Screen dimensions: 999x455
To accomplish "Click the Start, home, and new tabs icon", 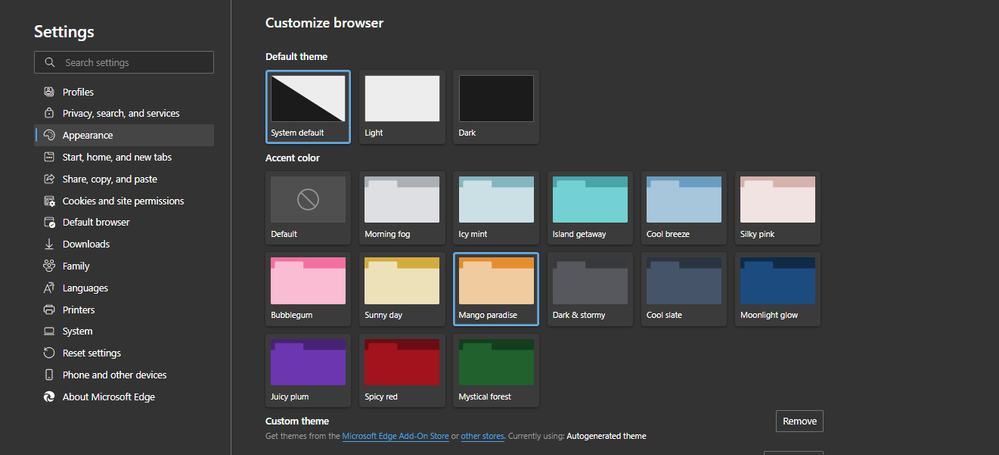I will (49, 157).
